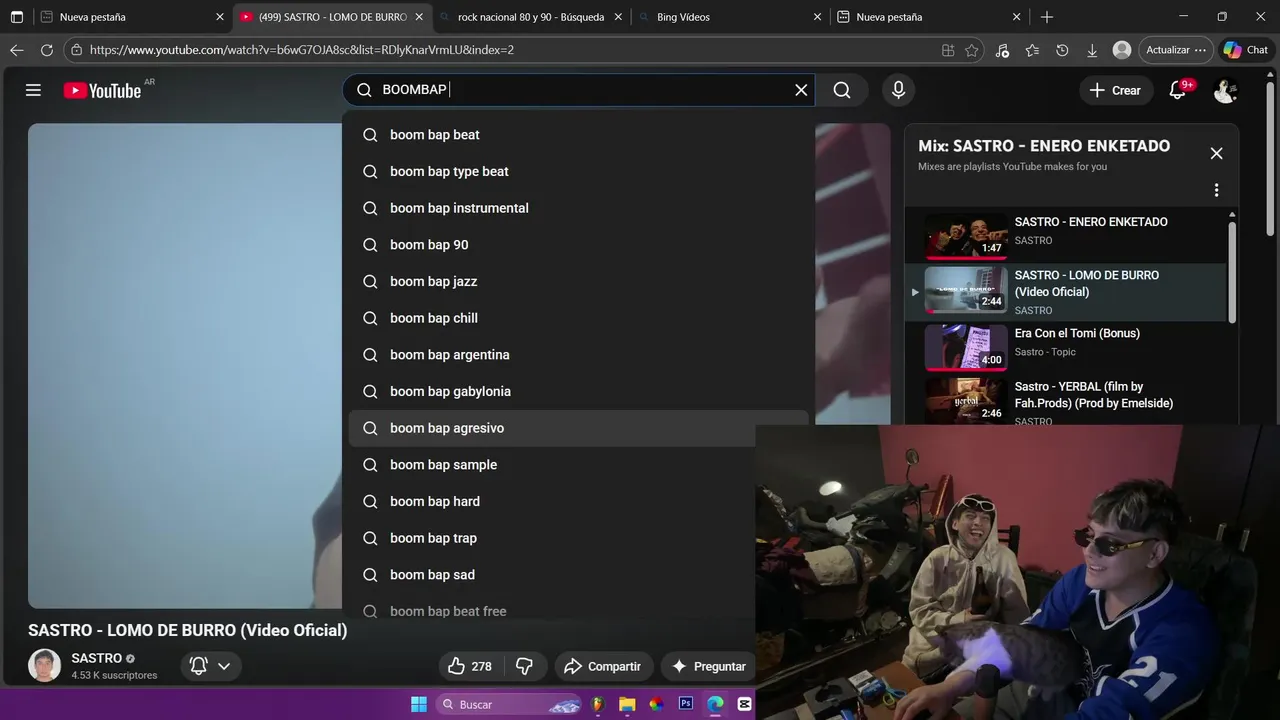1280x720 pixels.
Task: Choose suggestion "boom bap gabylonia"
Action: pos(578,391)
